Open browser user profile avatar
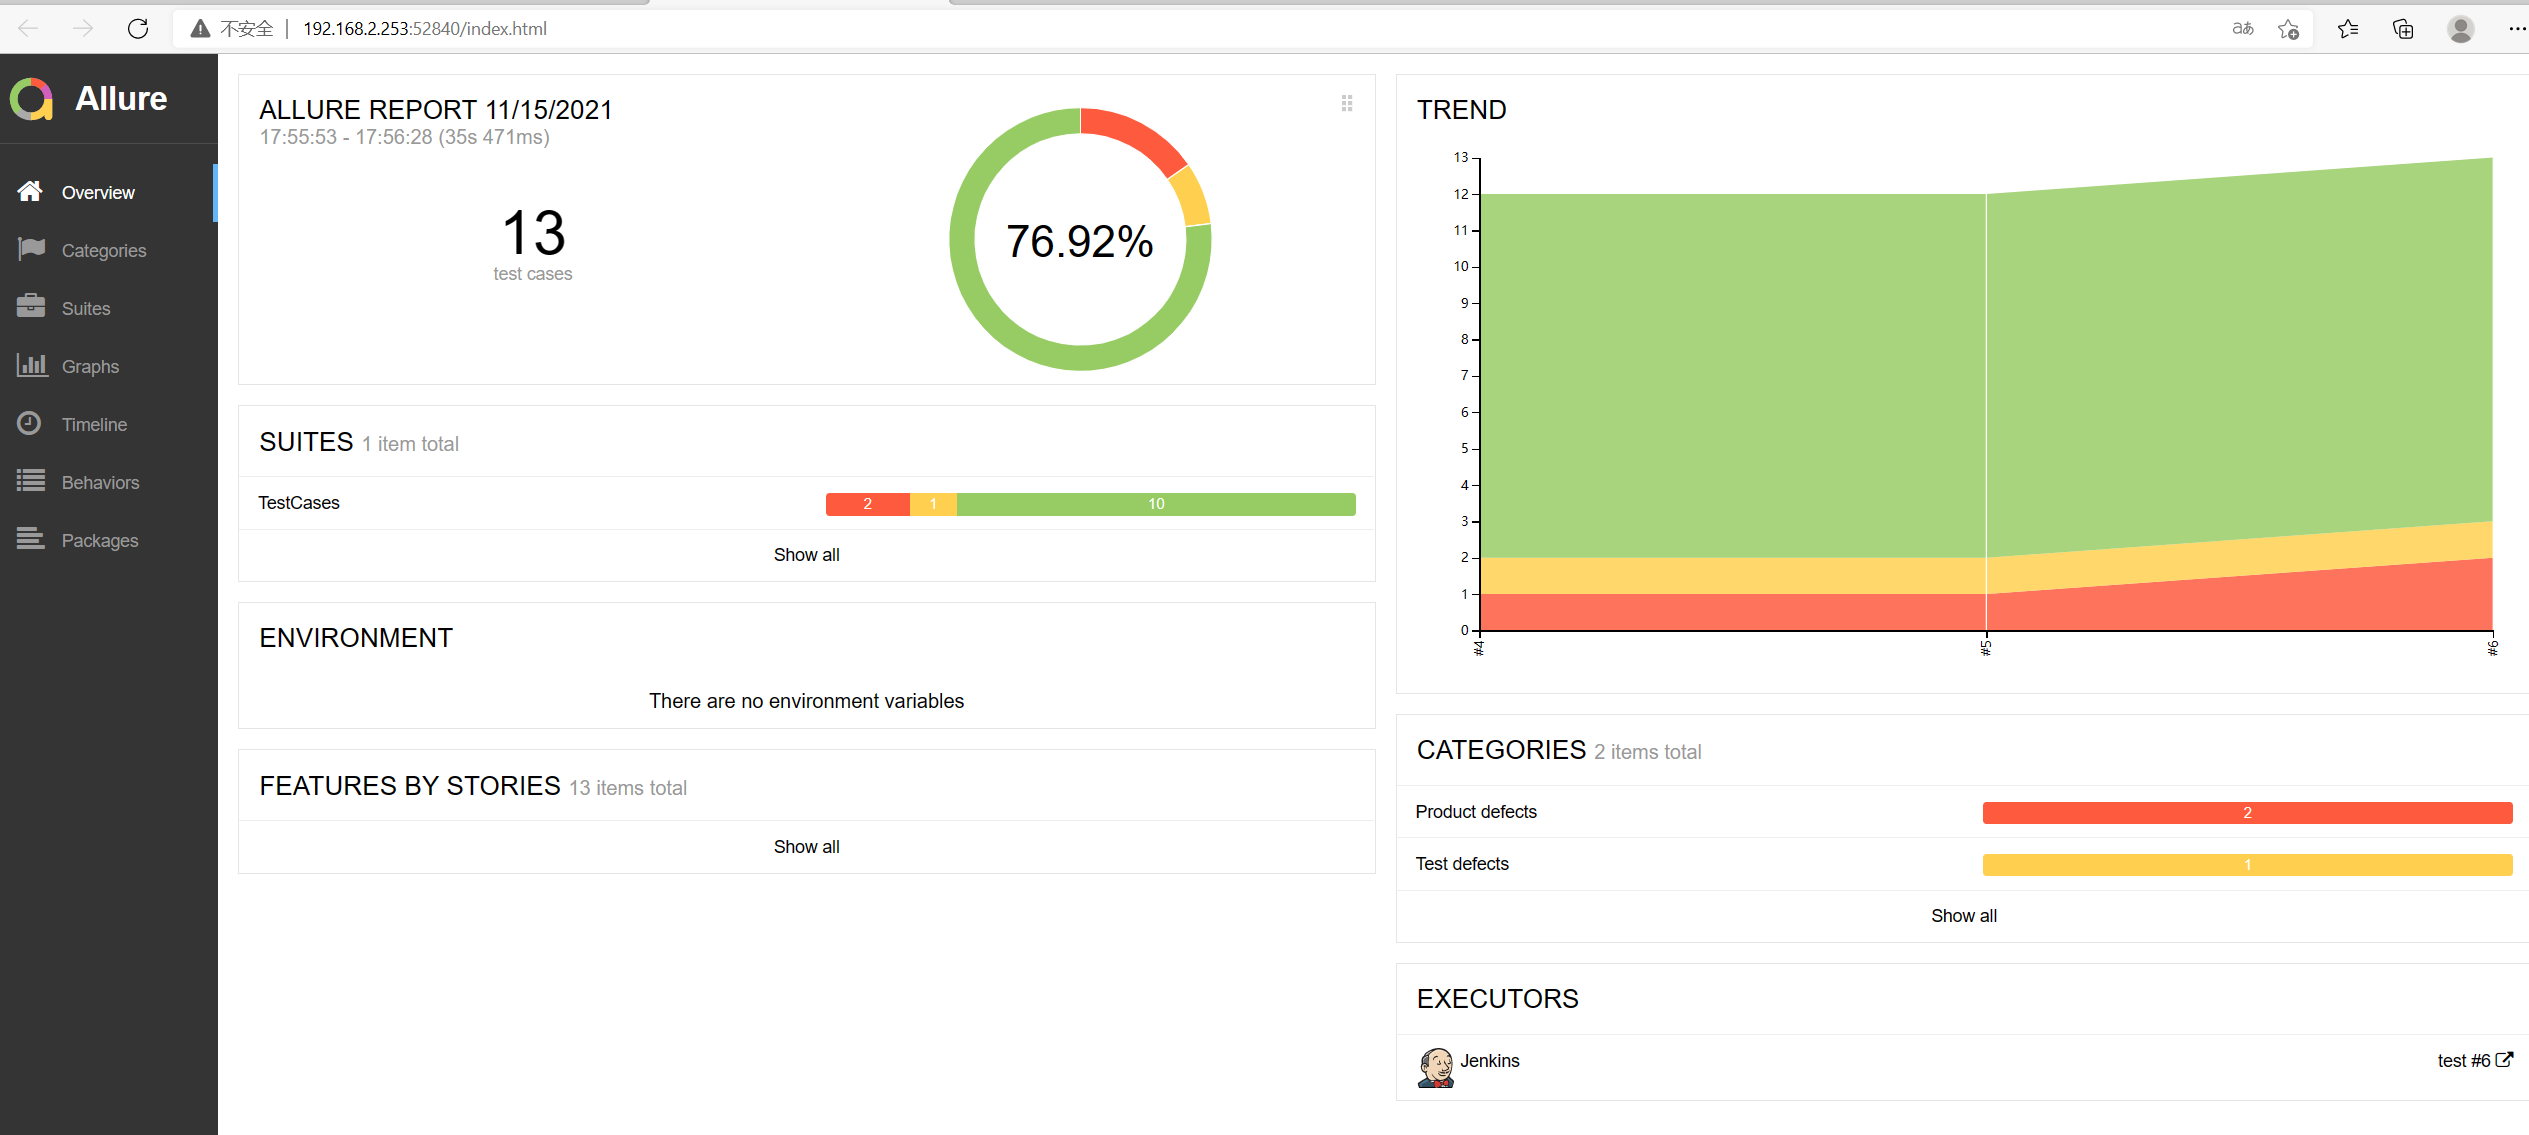 [2460, 29]
